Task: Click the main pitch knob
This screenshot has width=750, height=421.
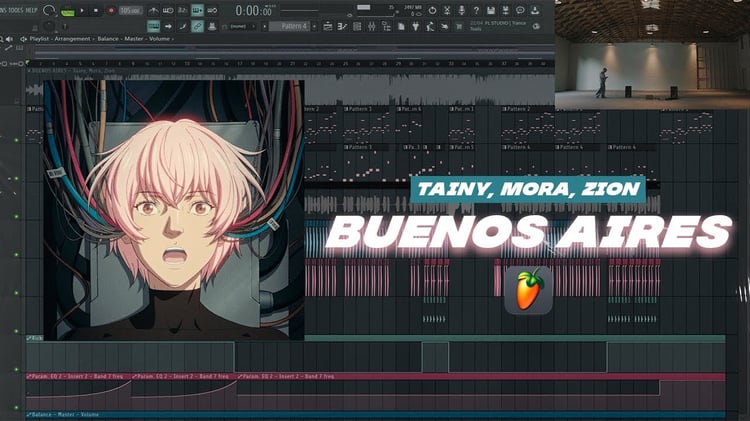Action: [x=49, y=26]
